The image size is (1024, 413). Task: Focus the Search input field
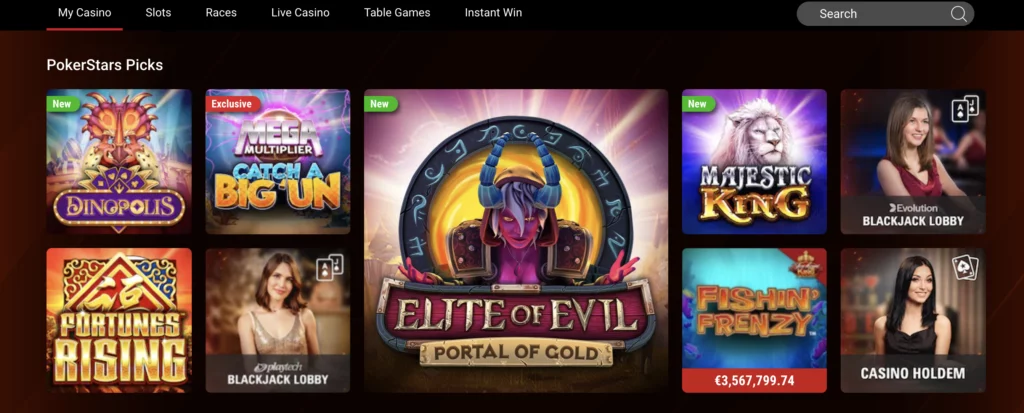[885, 14]
